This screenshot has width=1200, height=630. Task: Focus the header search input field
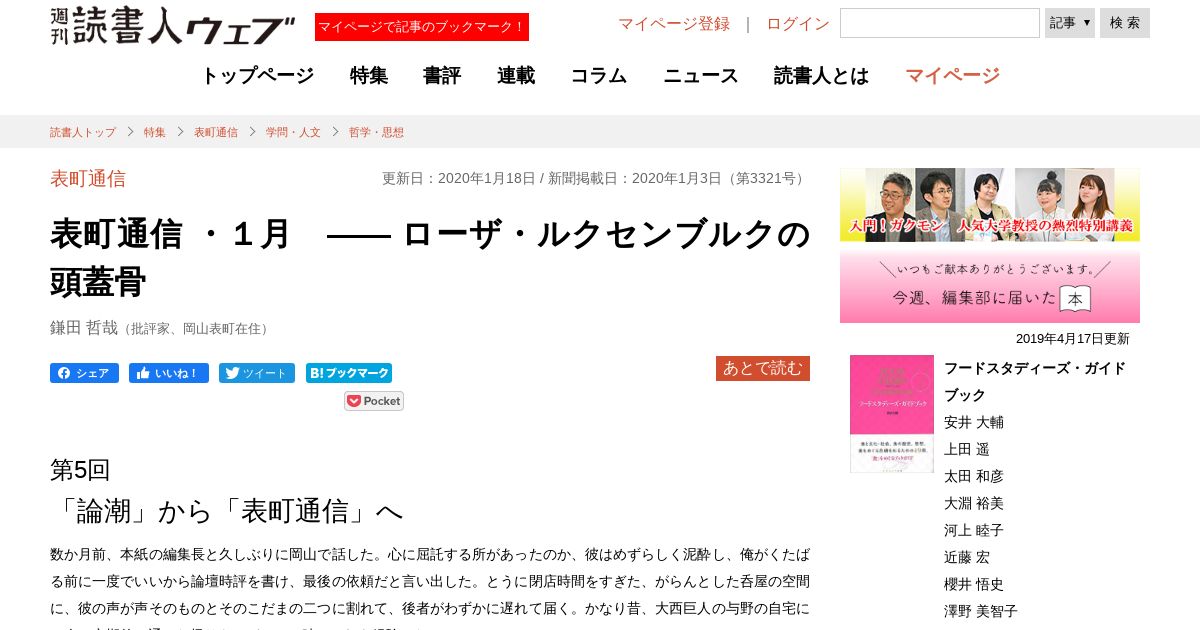[940, 23]
